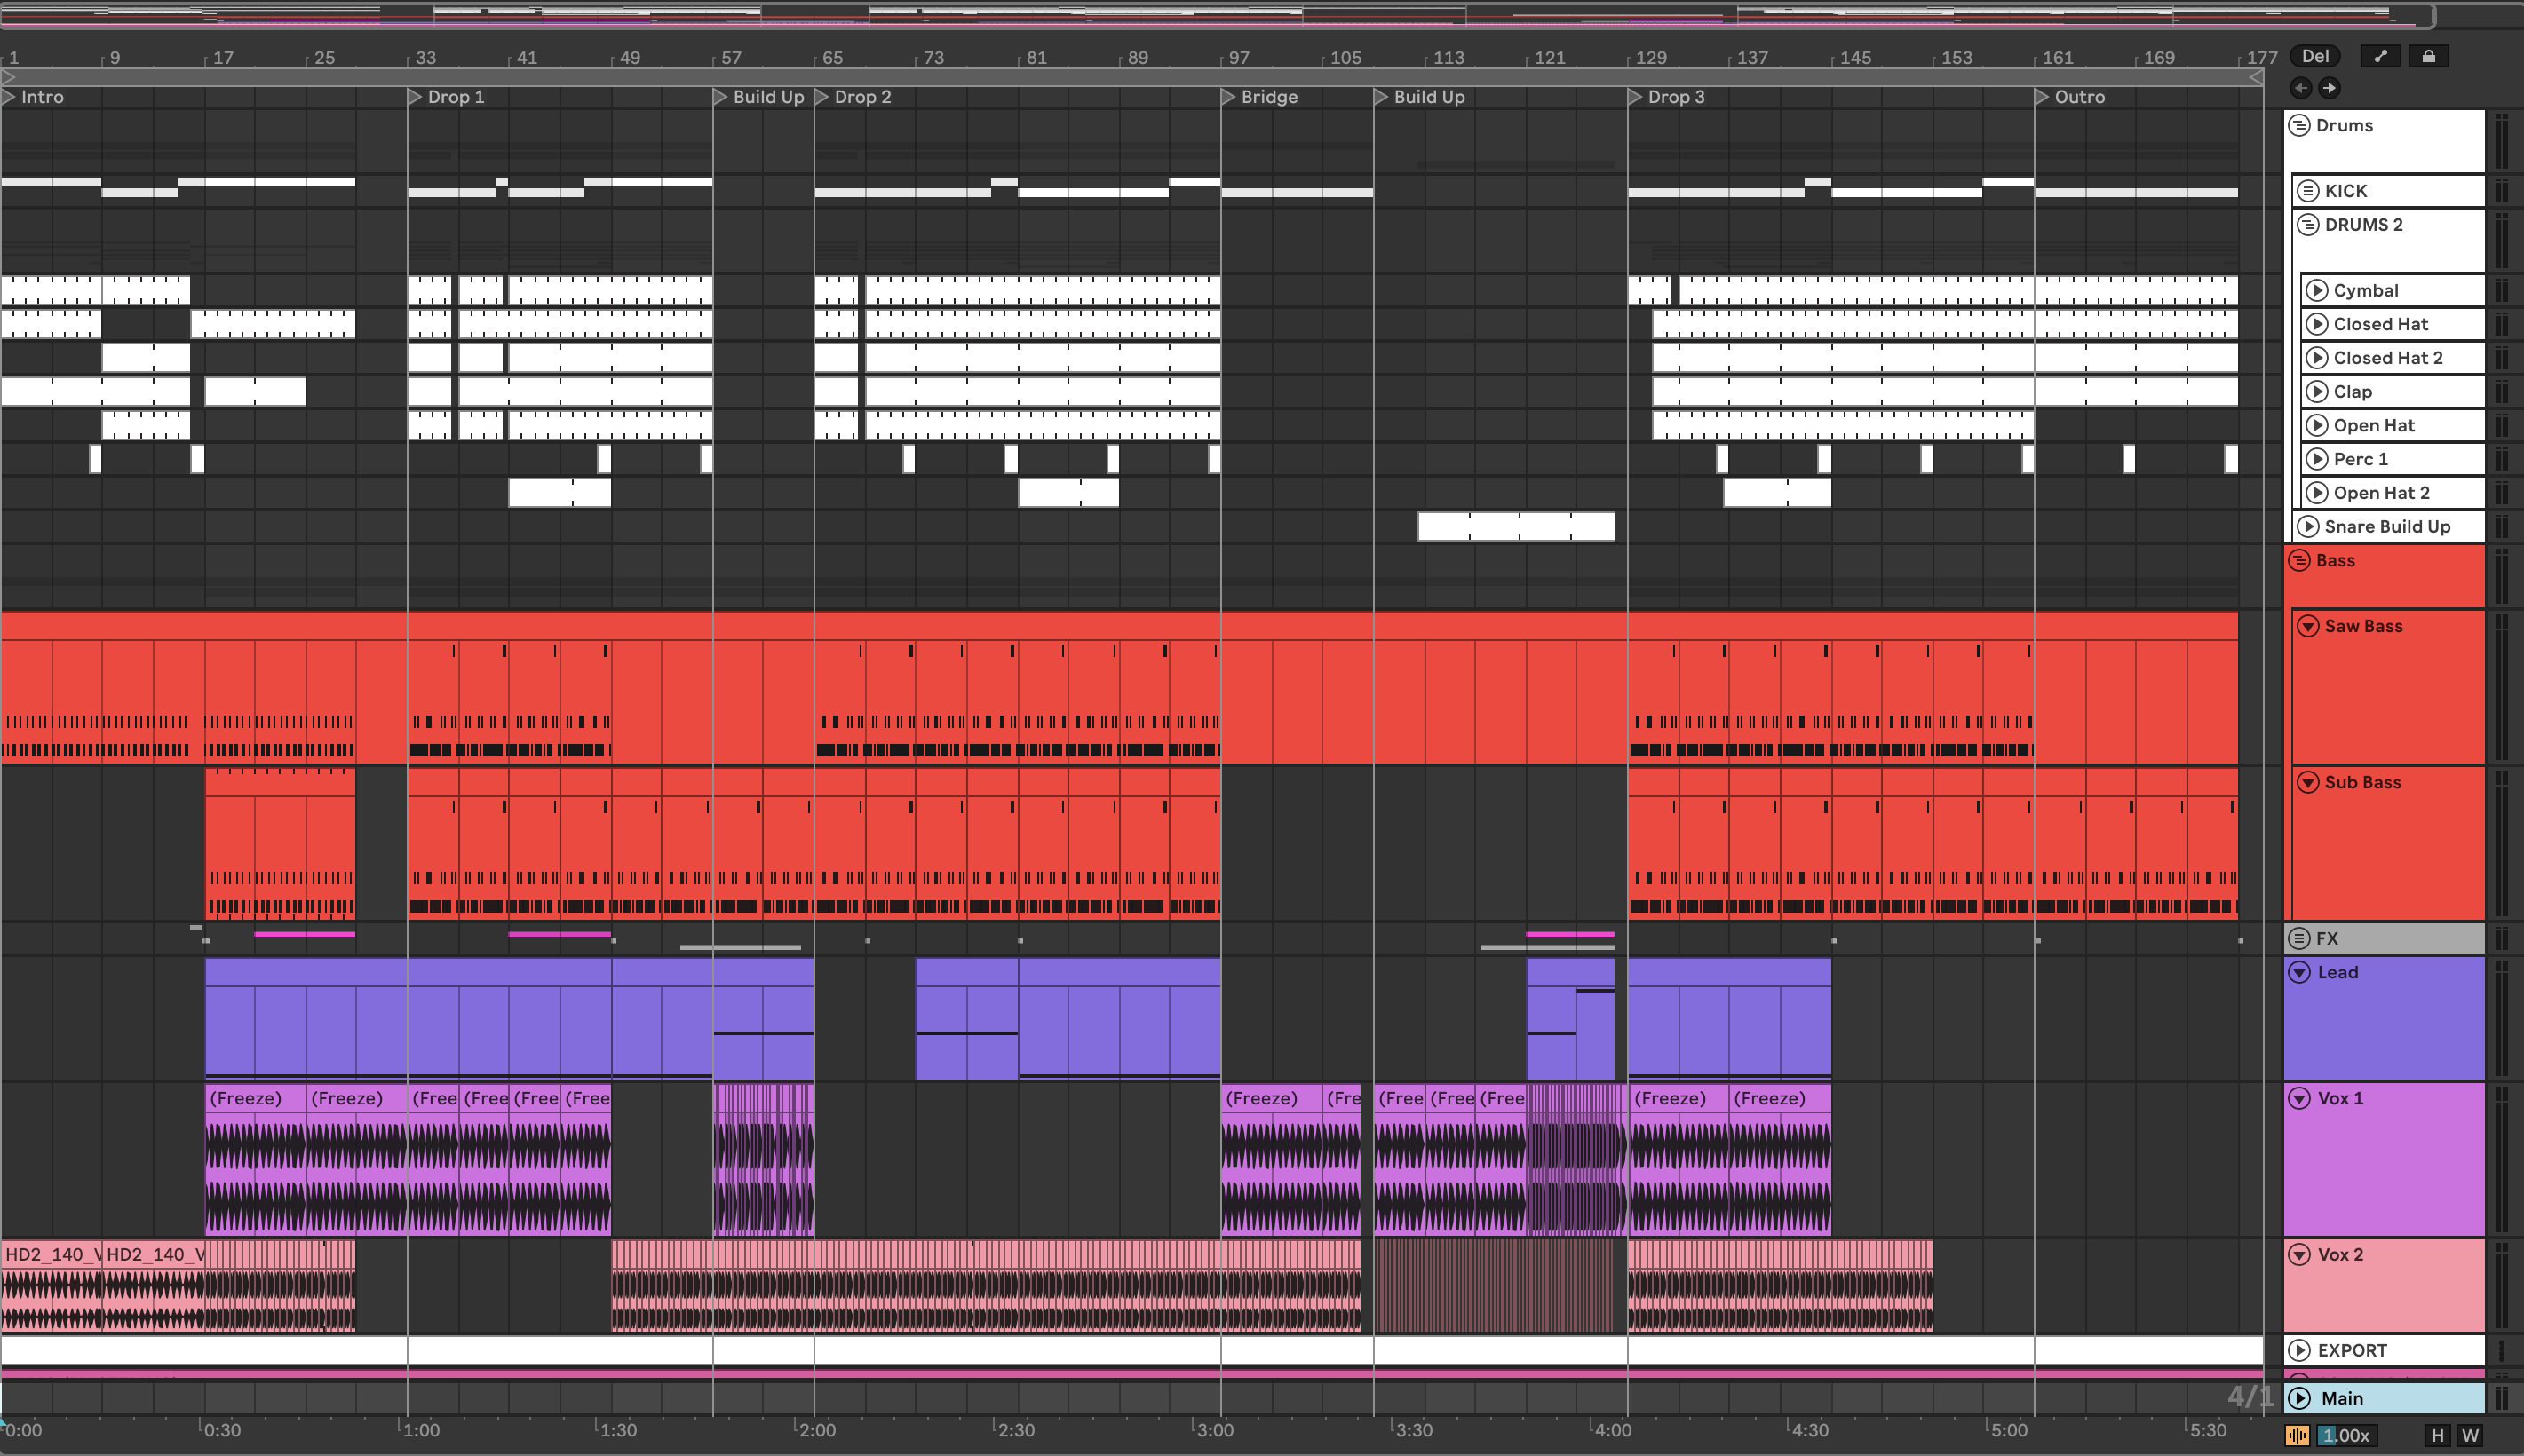Image resolution: width=2524 pixels, height=1456 pixels.
Task: Click unfold icon on Snare Build Up track
Action: [2308, 526]
